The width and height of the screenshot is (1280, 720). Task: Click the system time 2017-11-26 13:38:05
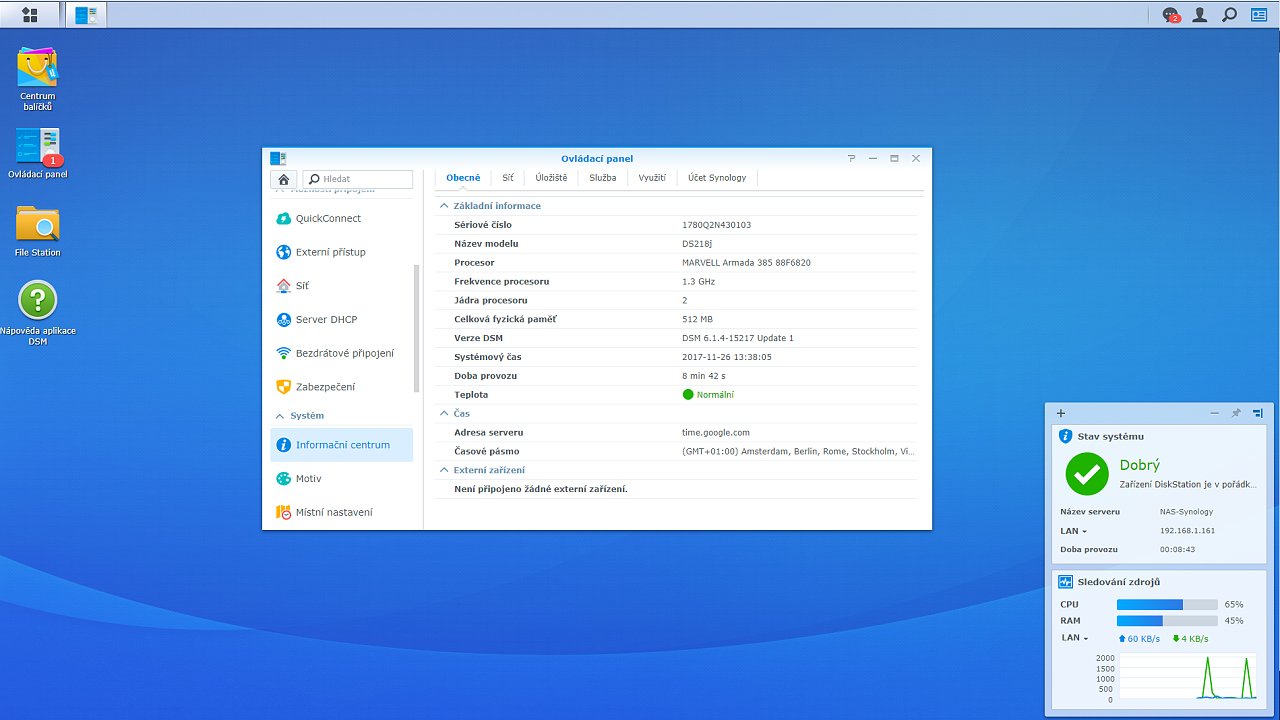pos(727,357)
